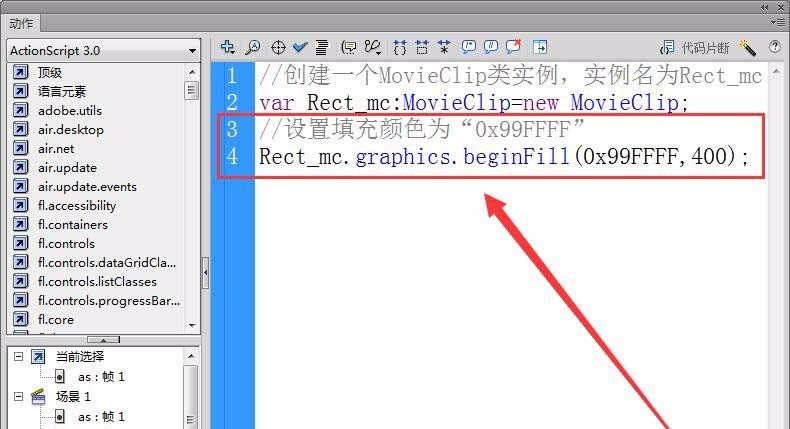
Task: Open the panel options menu icon
Action: [x=777, y=23]
